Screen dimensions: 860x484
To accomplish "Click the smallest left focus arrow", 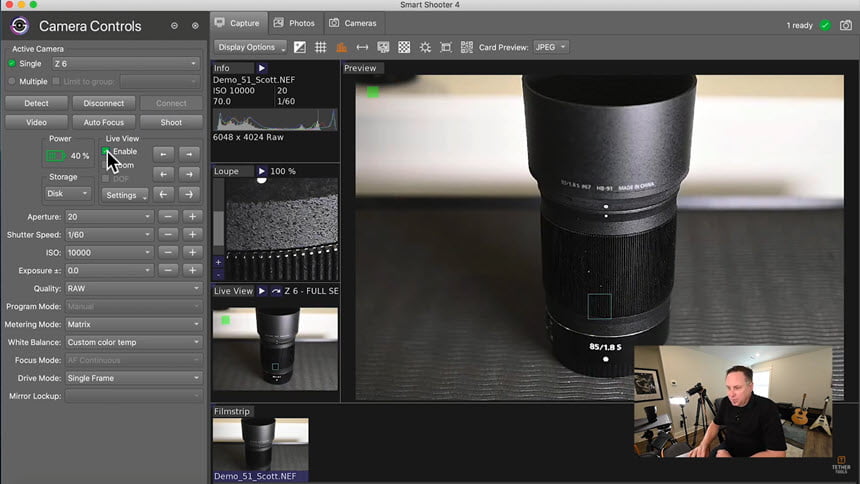I will (163, 154).
